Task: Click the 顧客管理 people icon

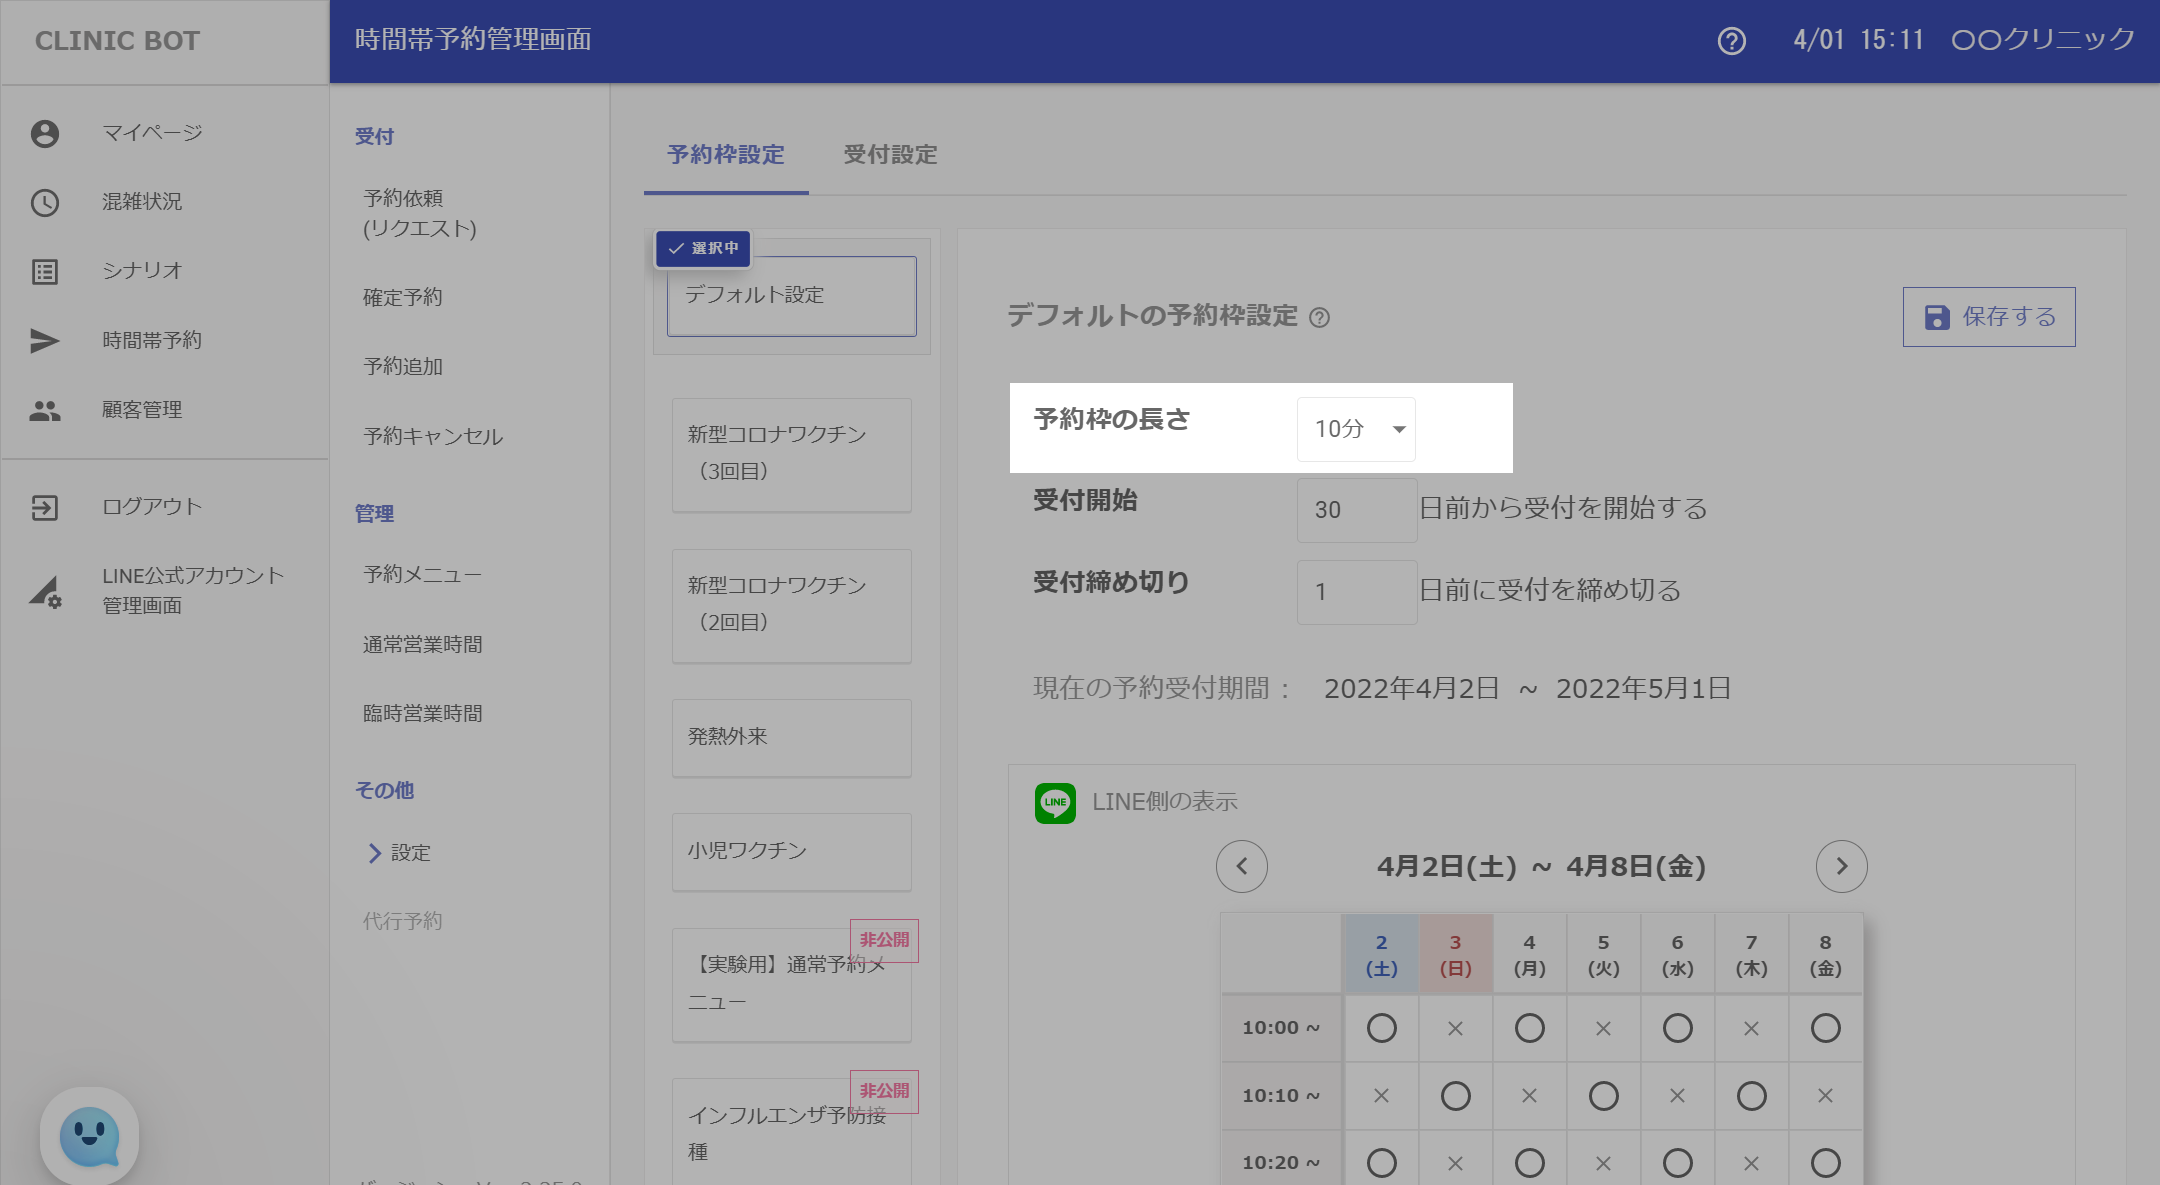Action: [x=45, y=410]
